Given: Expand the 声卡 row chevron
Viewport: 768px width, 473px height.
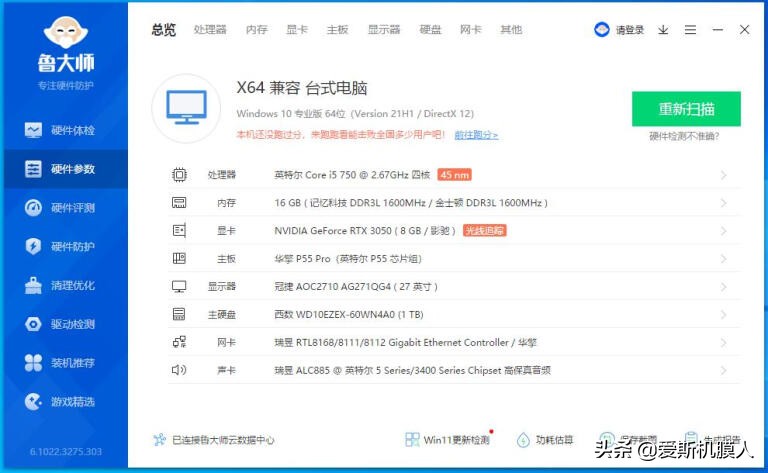Looking at the screenshot, I should point(723,370).
